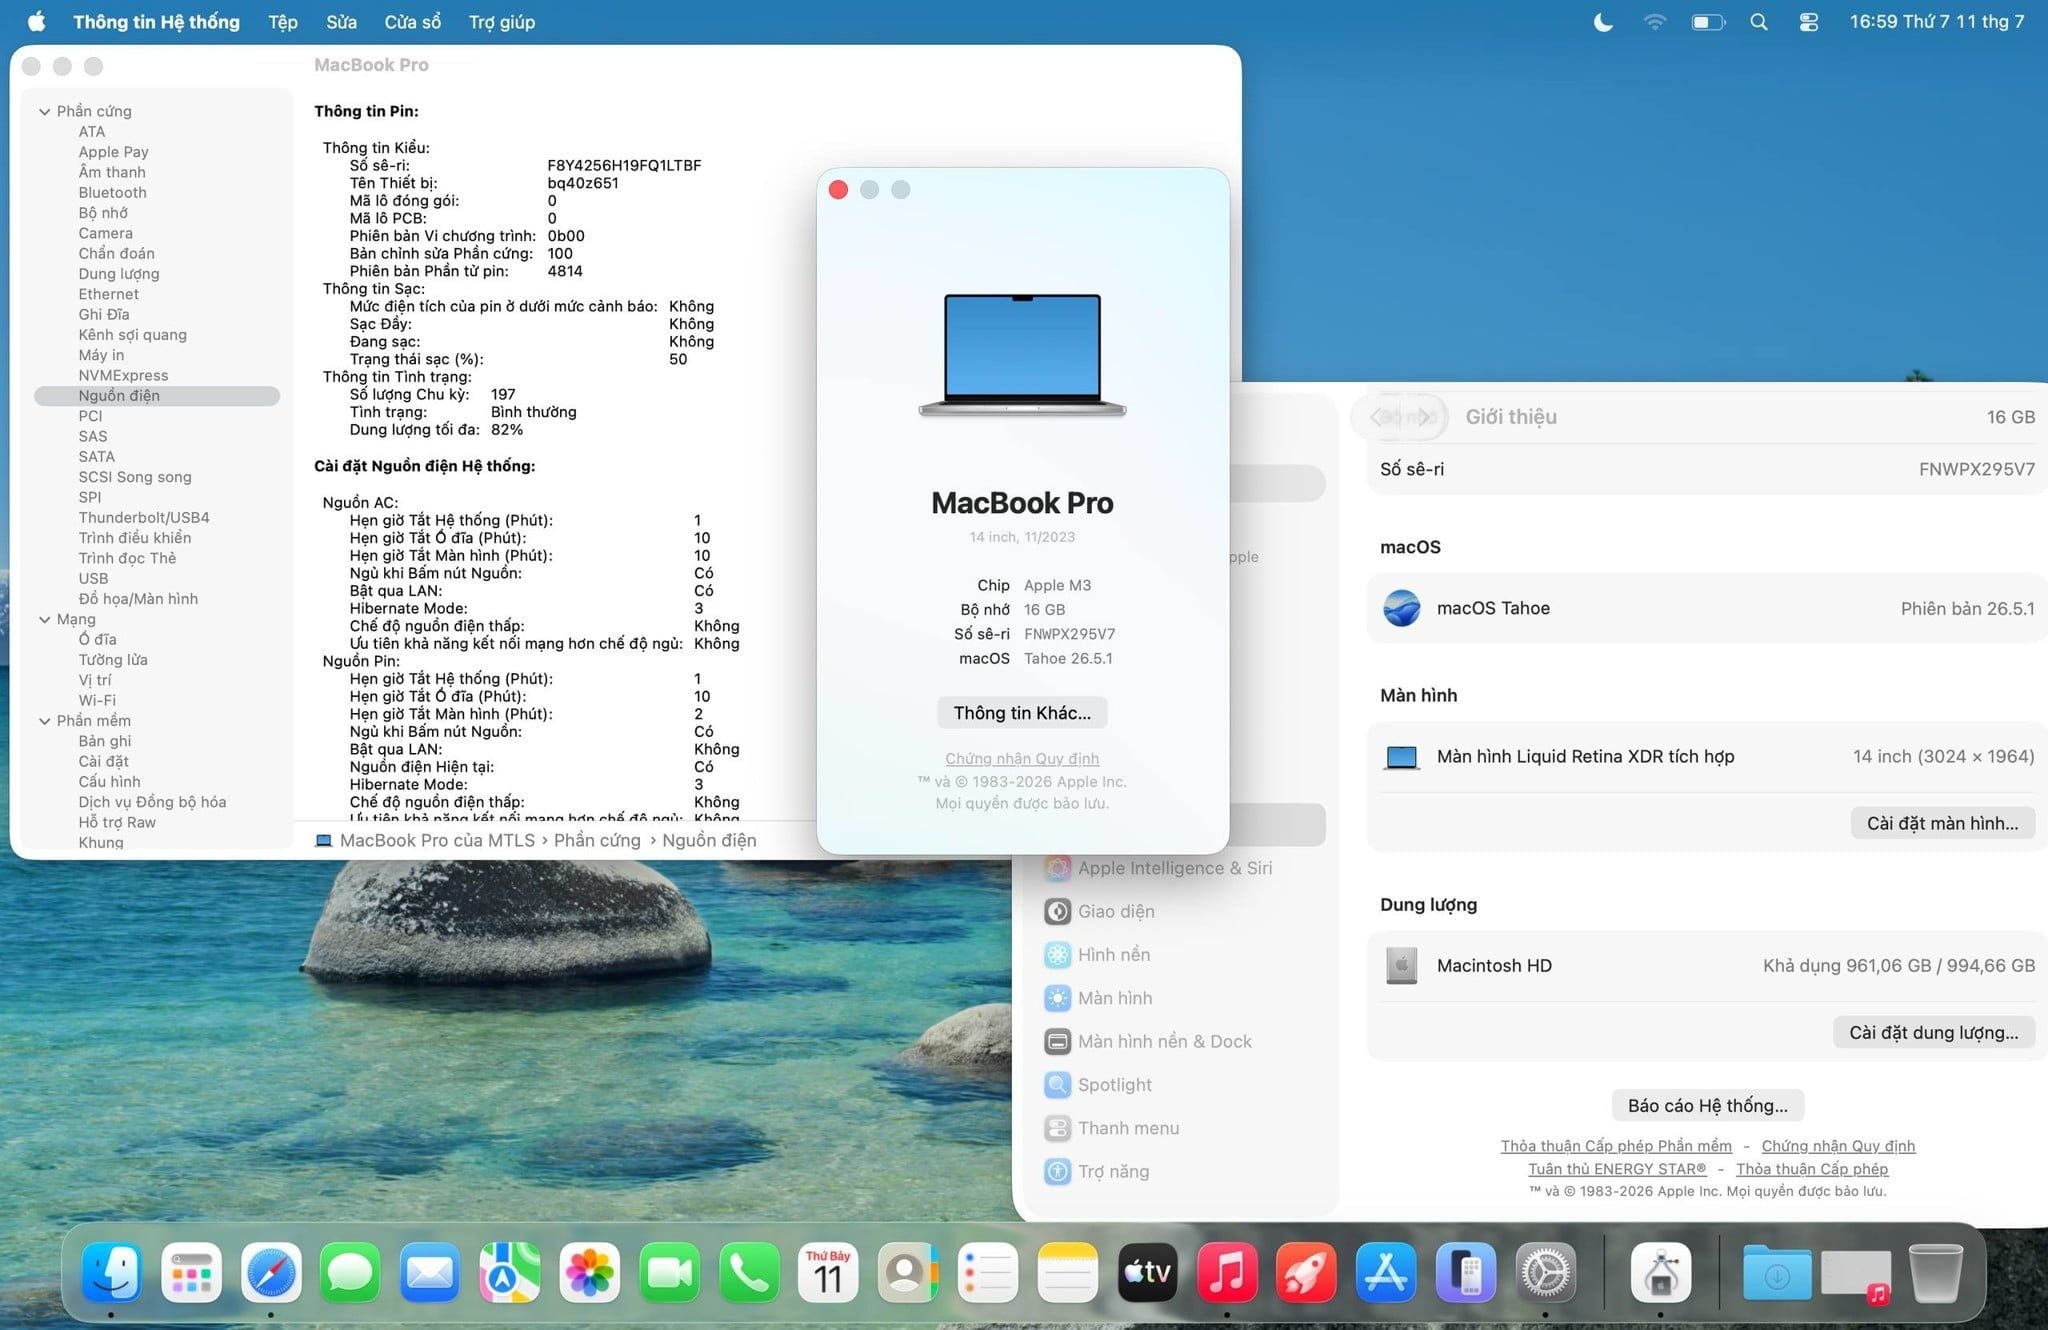Open the Phone app in the Dock

(x=749, y=1272)
